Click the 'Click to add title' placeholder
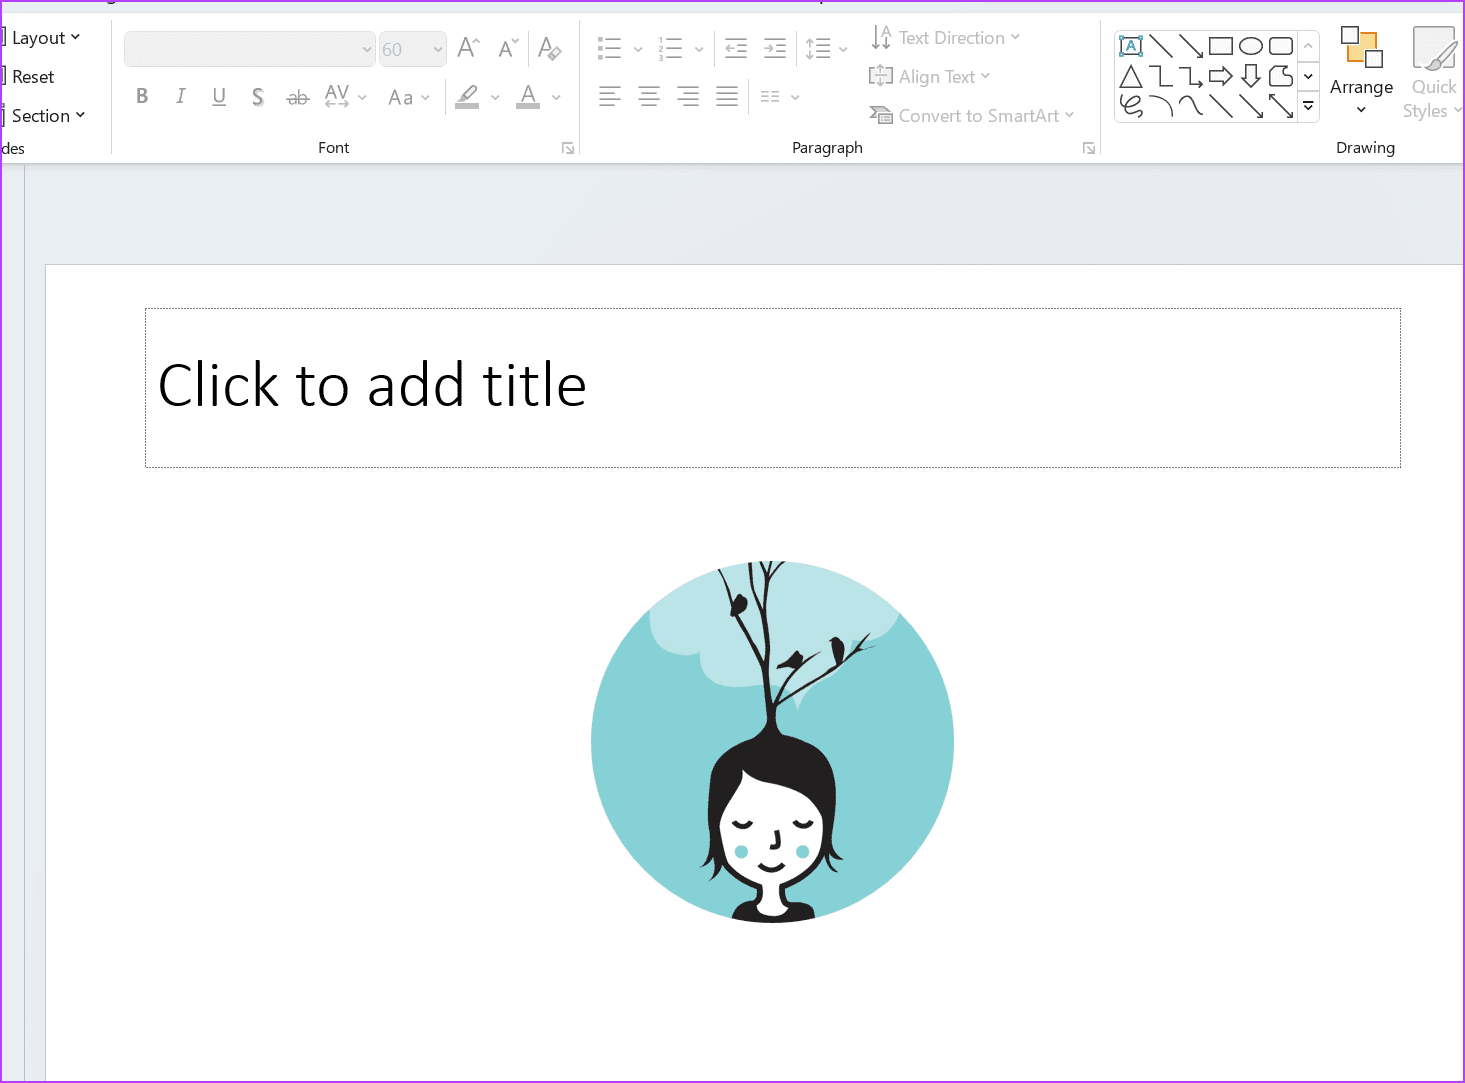 pos(772,387)
